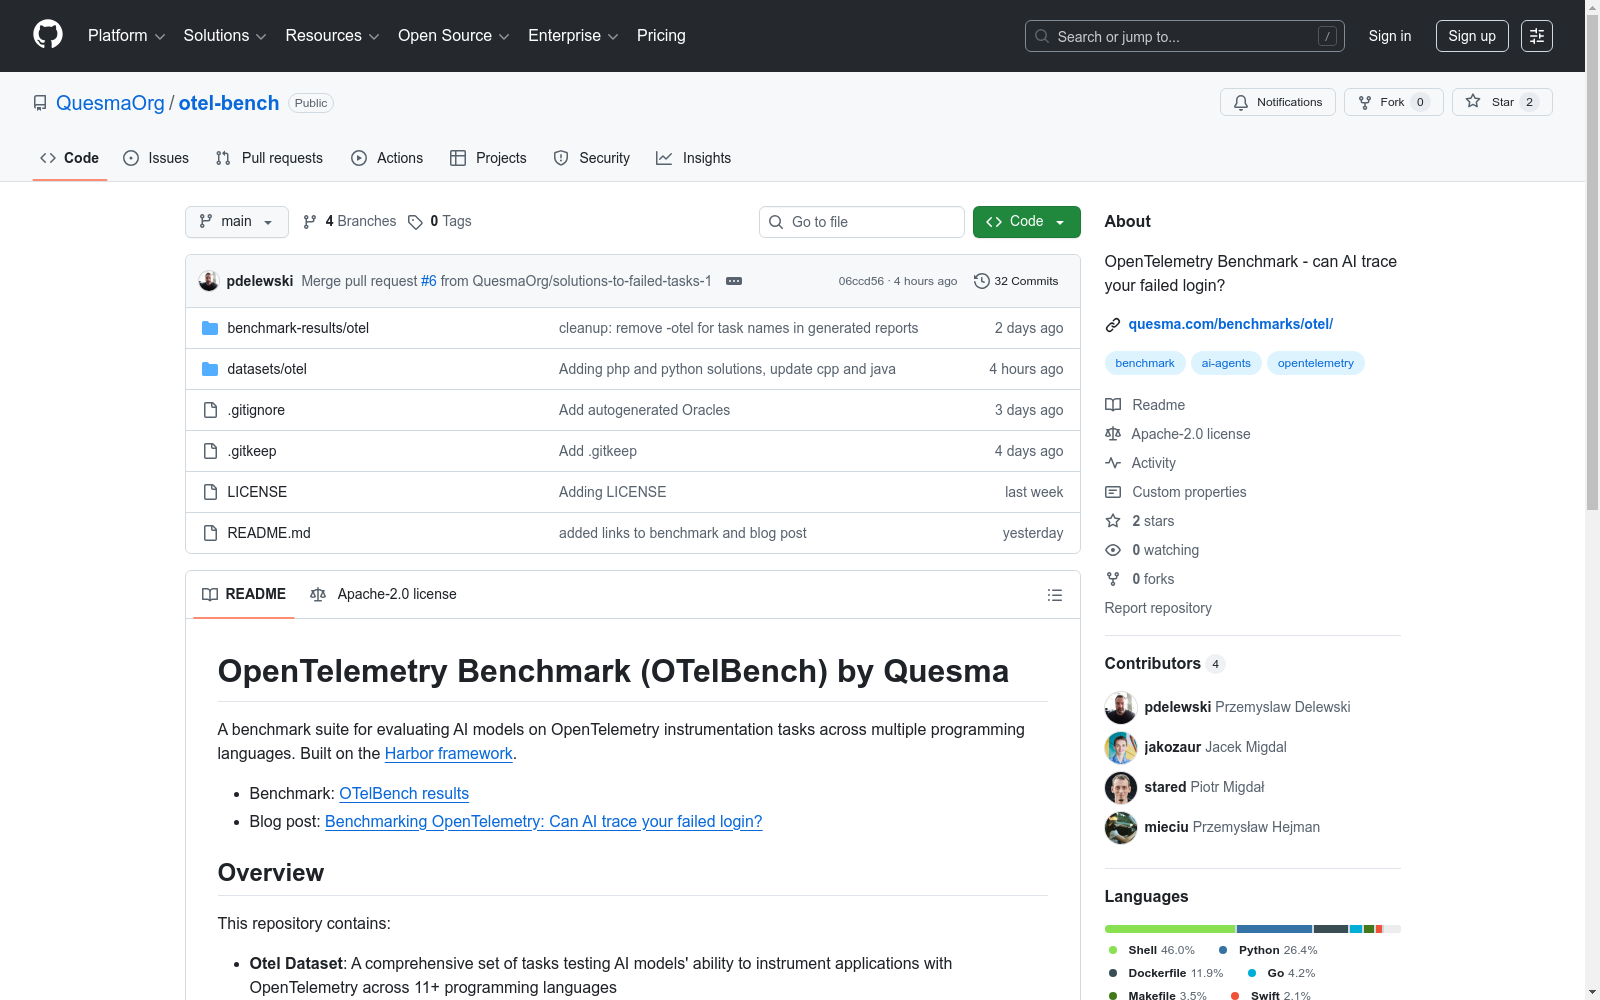Click the eye icon beside 0 watching

click(x=1113, y=550)
